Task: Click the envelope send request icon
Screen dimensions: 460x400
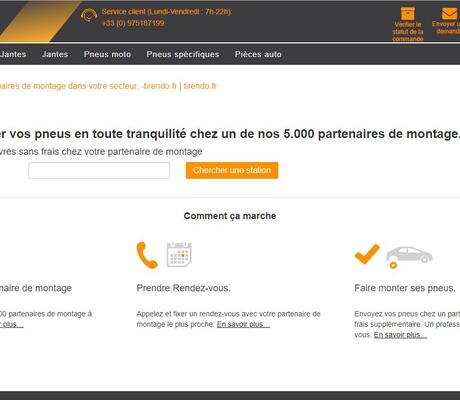Action: (449, 14)
